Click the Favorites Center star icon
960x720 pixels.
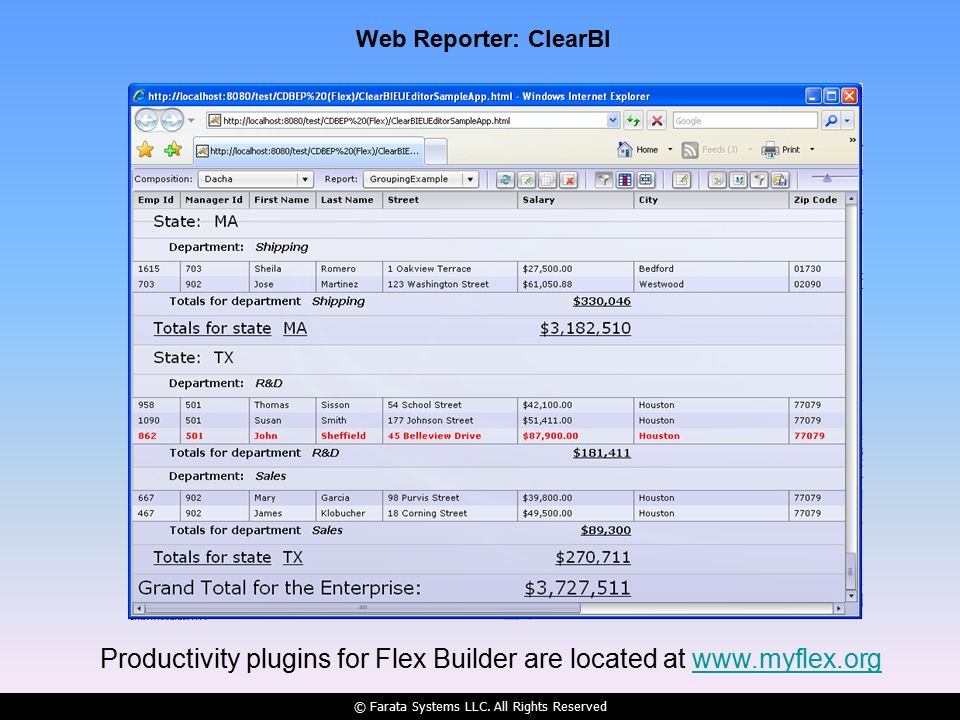[x=145, y=149]
